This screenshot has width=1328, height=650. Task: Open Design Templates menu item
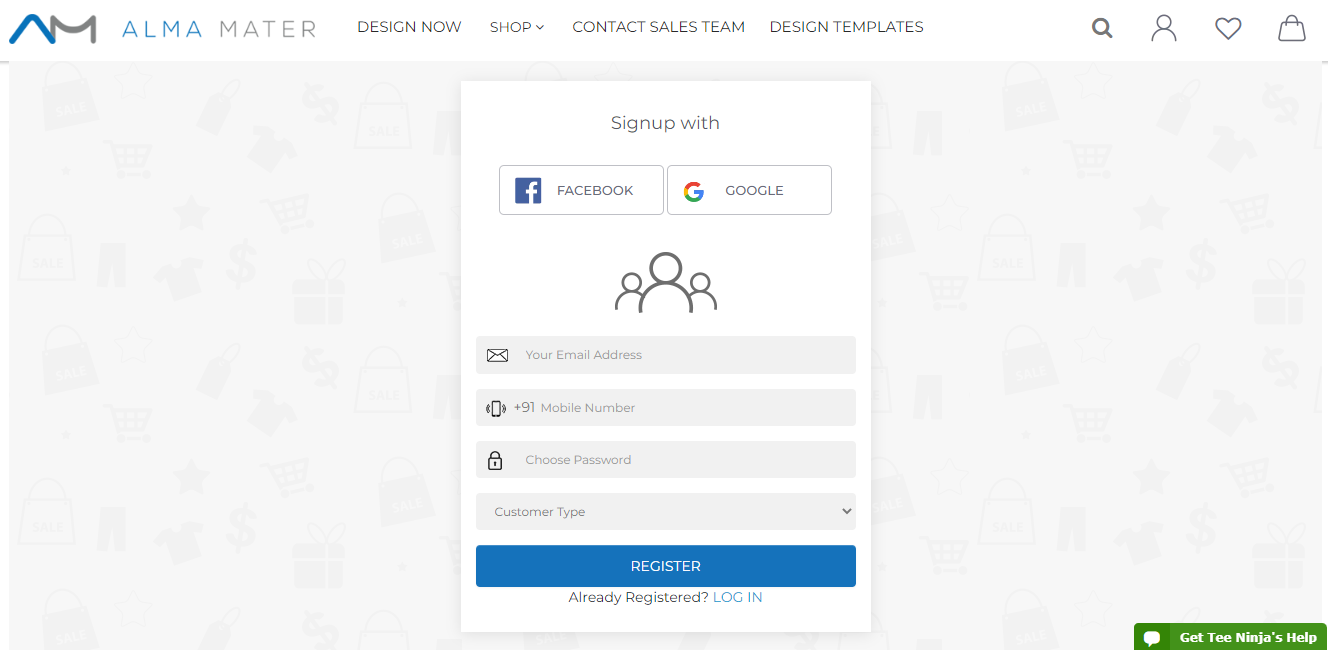point(846,27)
